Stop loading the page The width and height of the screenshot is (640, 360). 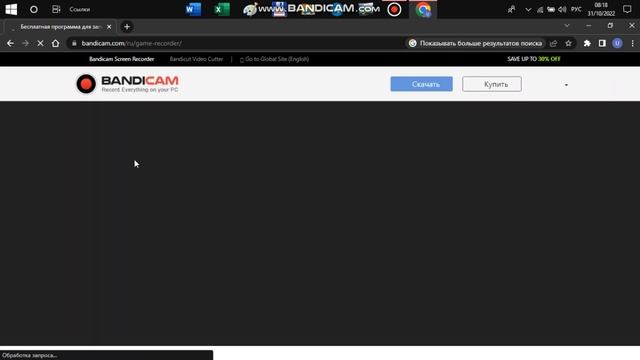[40, 43]
